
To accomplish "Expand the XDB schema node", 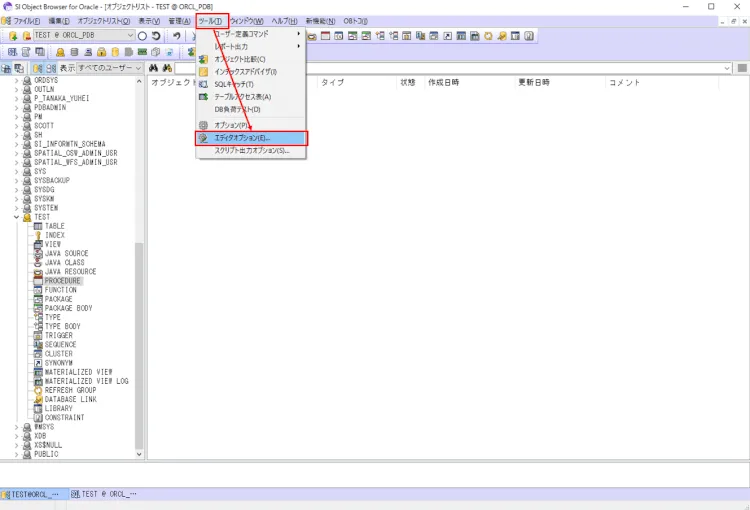I will pos(17,436).
